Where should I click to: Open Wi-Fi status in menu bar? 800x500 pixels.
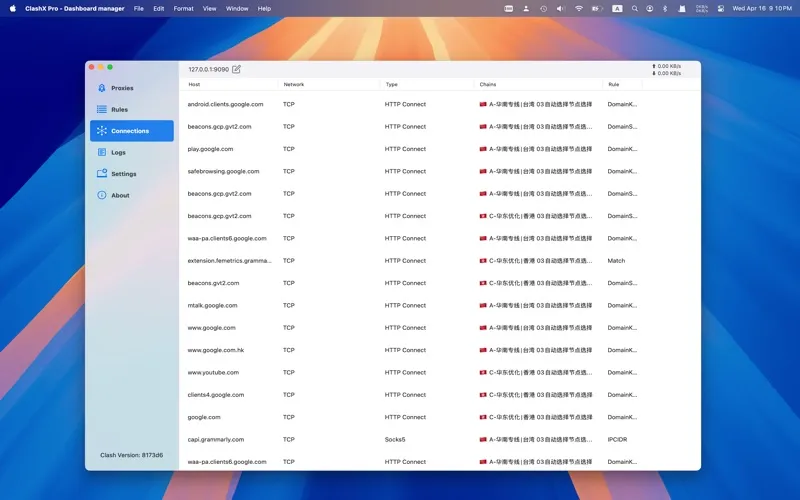click(x=579, y=8)
